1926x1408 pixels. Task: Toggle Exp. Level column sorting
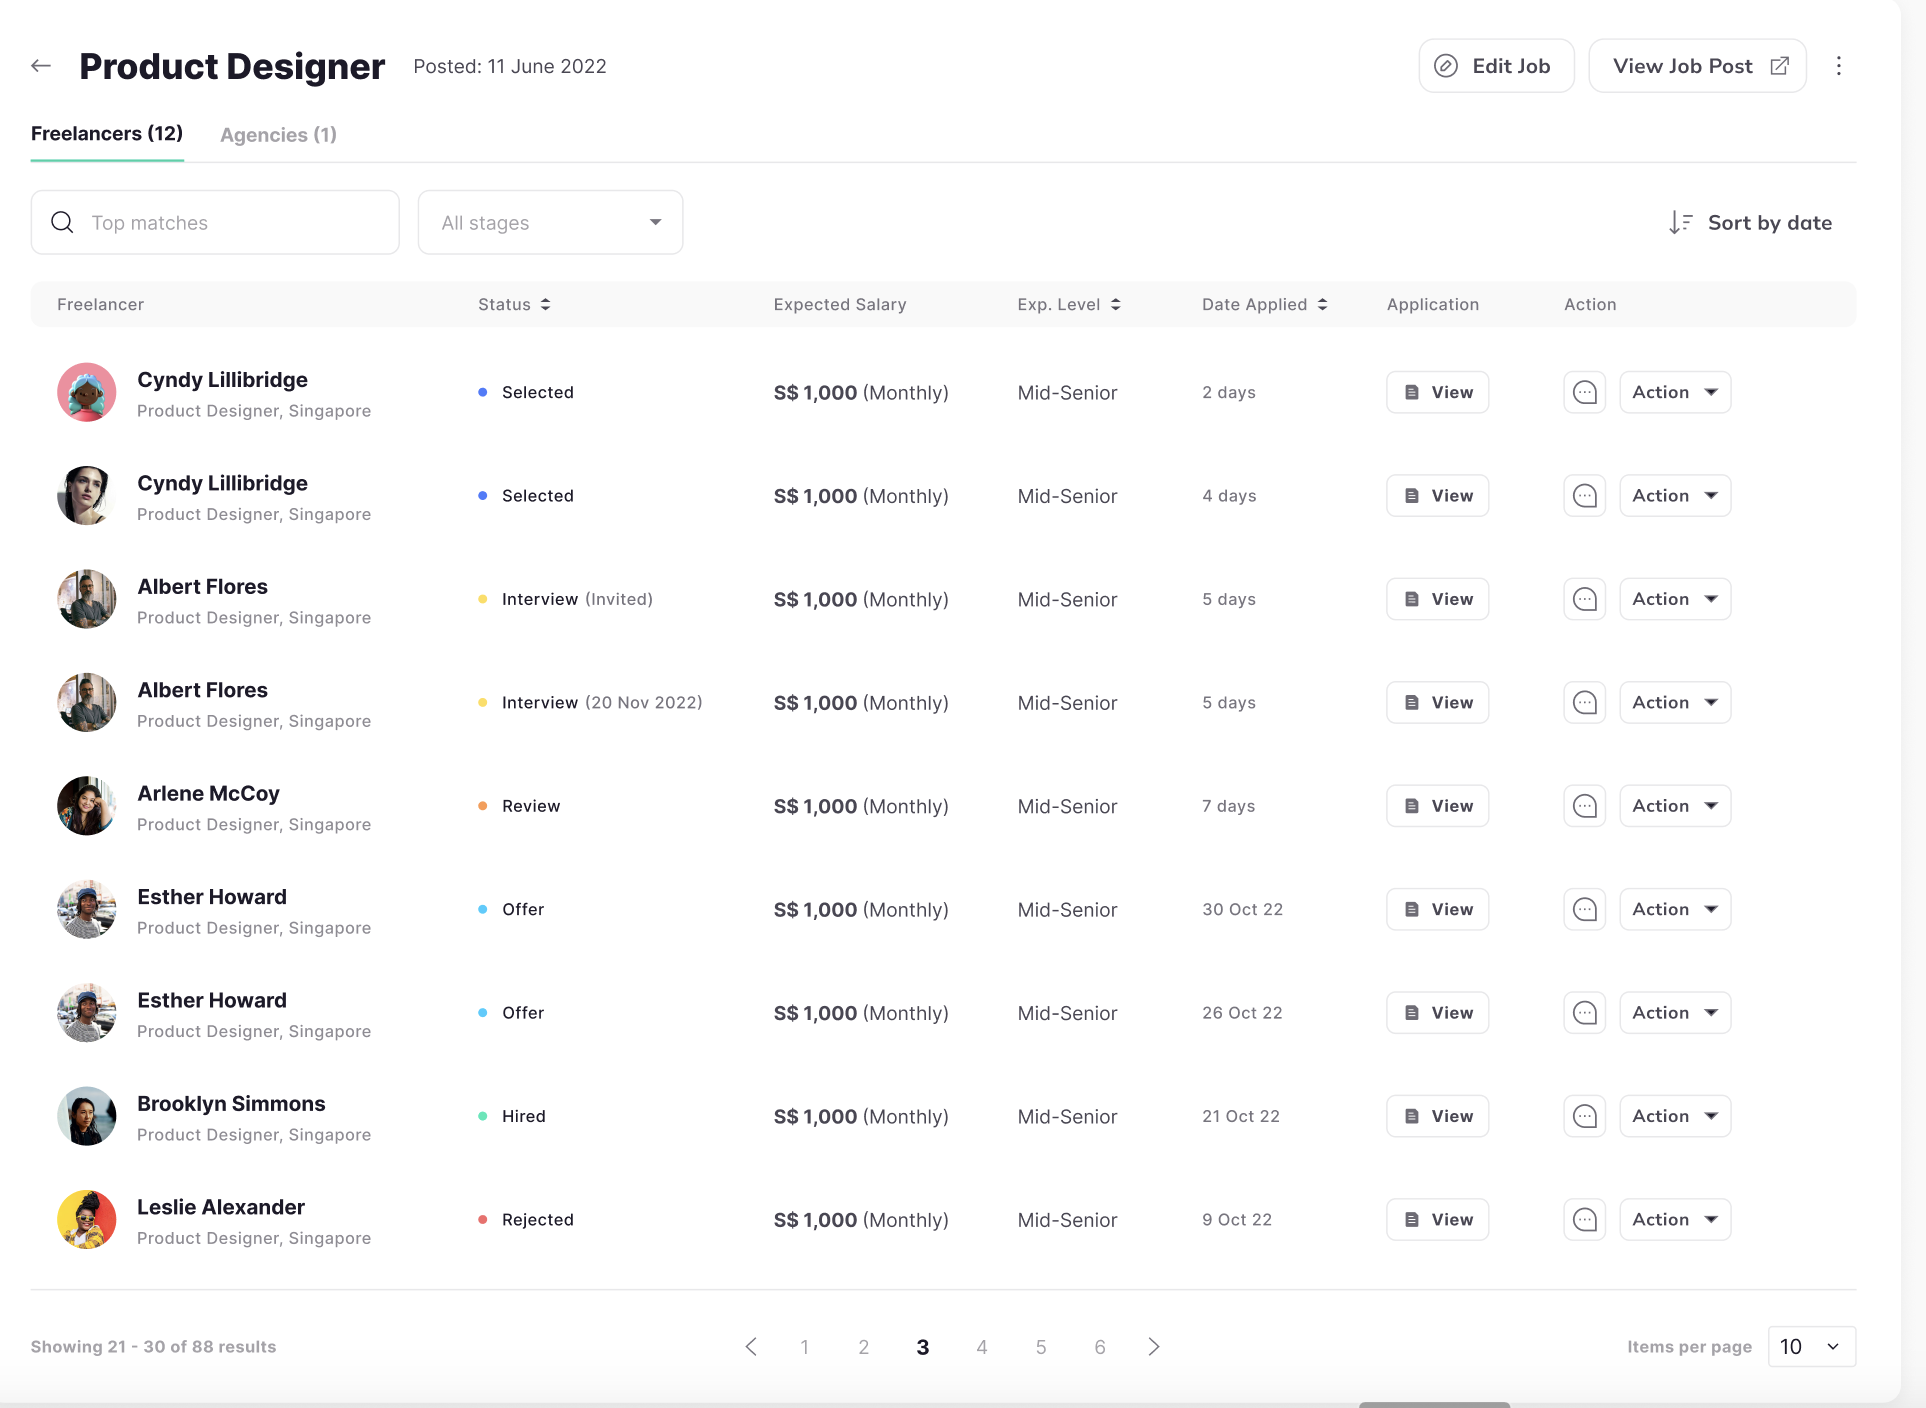tap(1115, 305)
